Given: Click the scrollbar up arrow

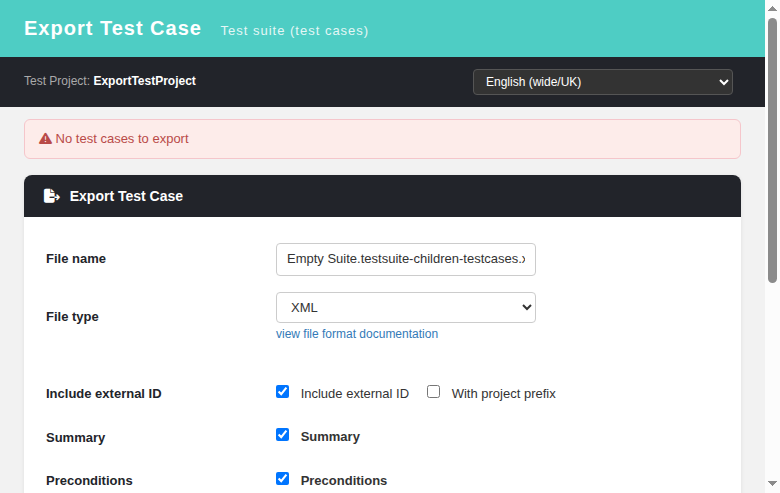Looking at the screenshot, I should [x=772, y=8].
